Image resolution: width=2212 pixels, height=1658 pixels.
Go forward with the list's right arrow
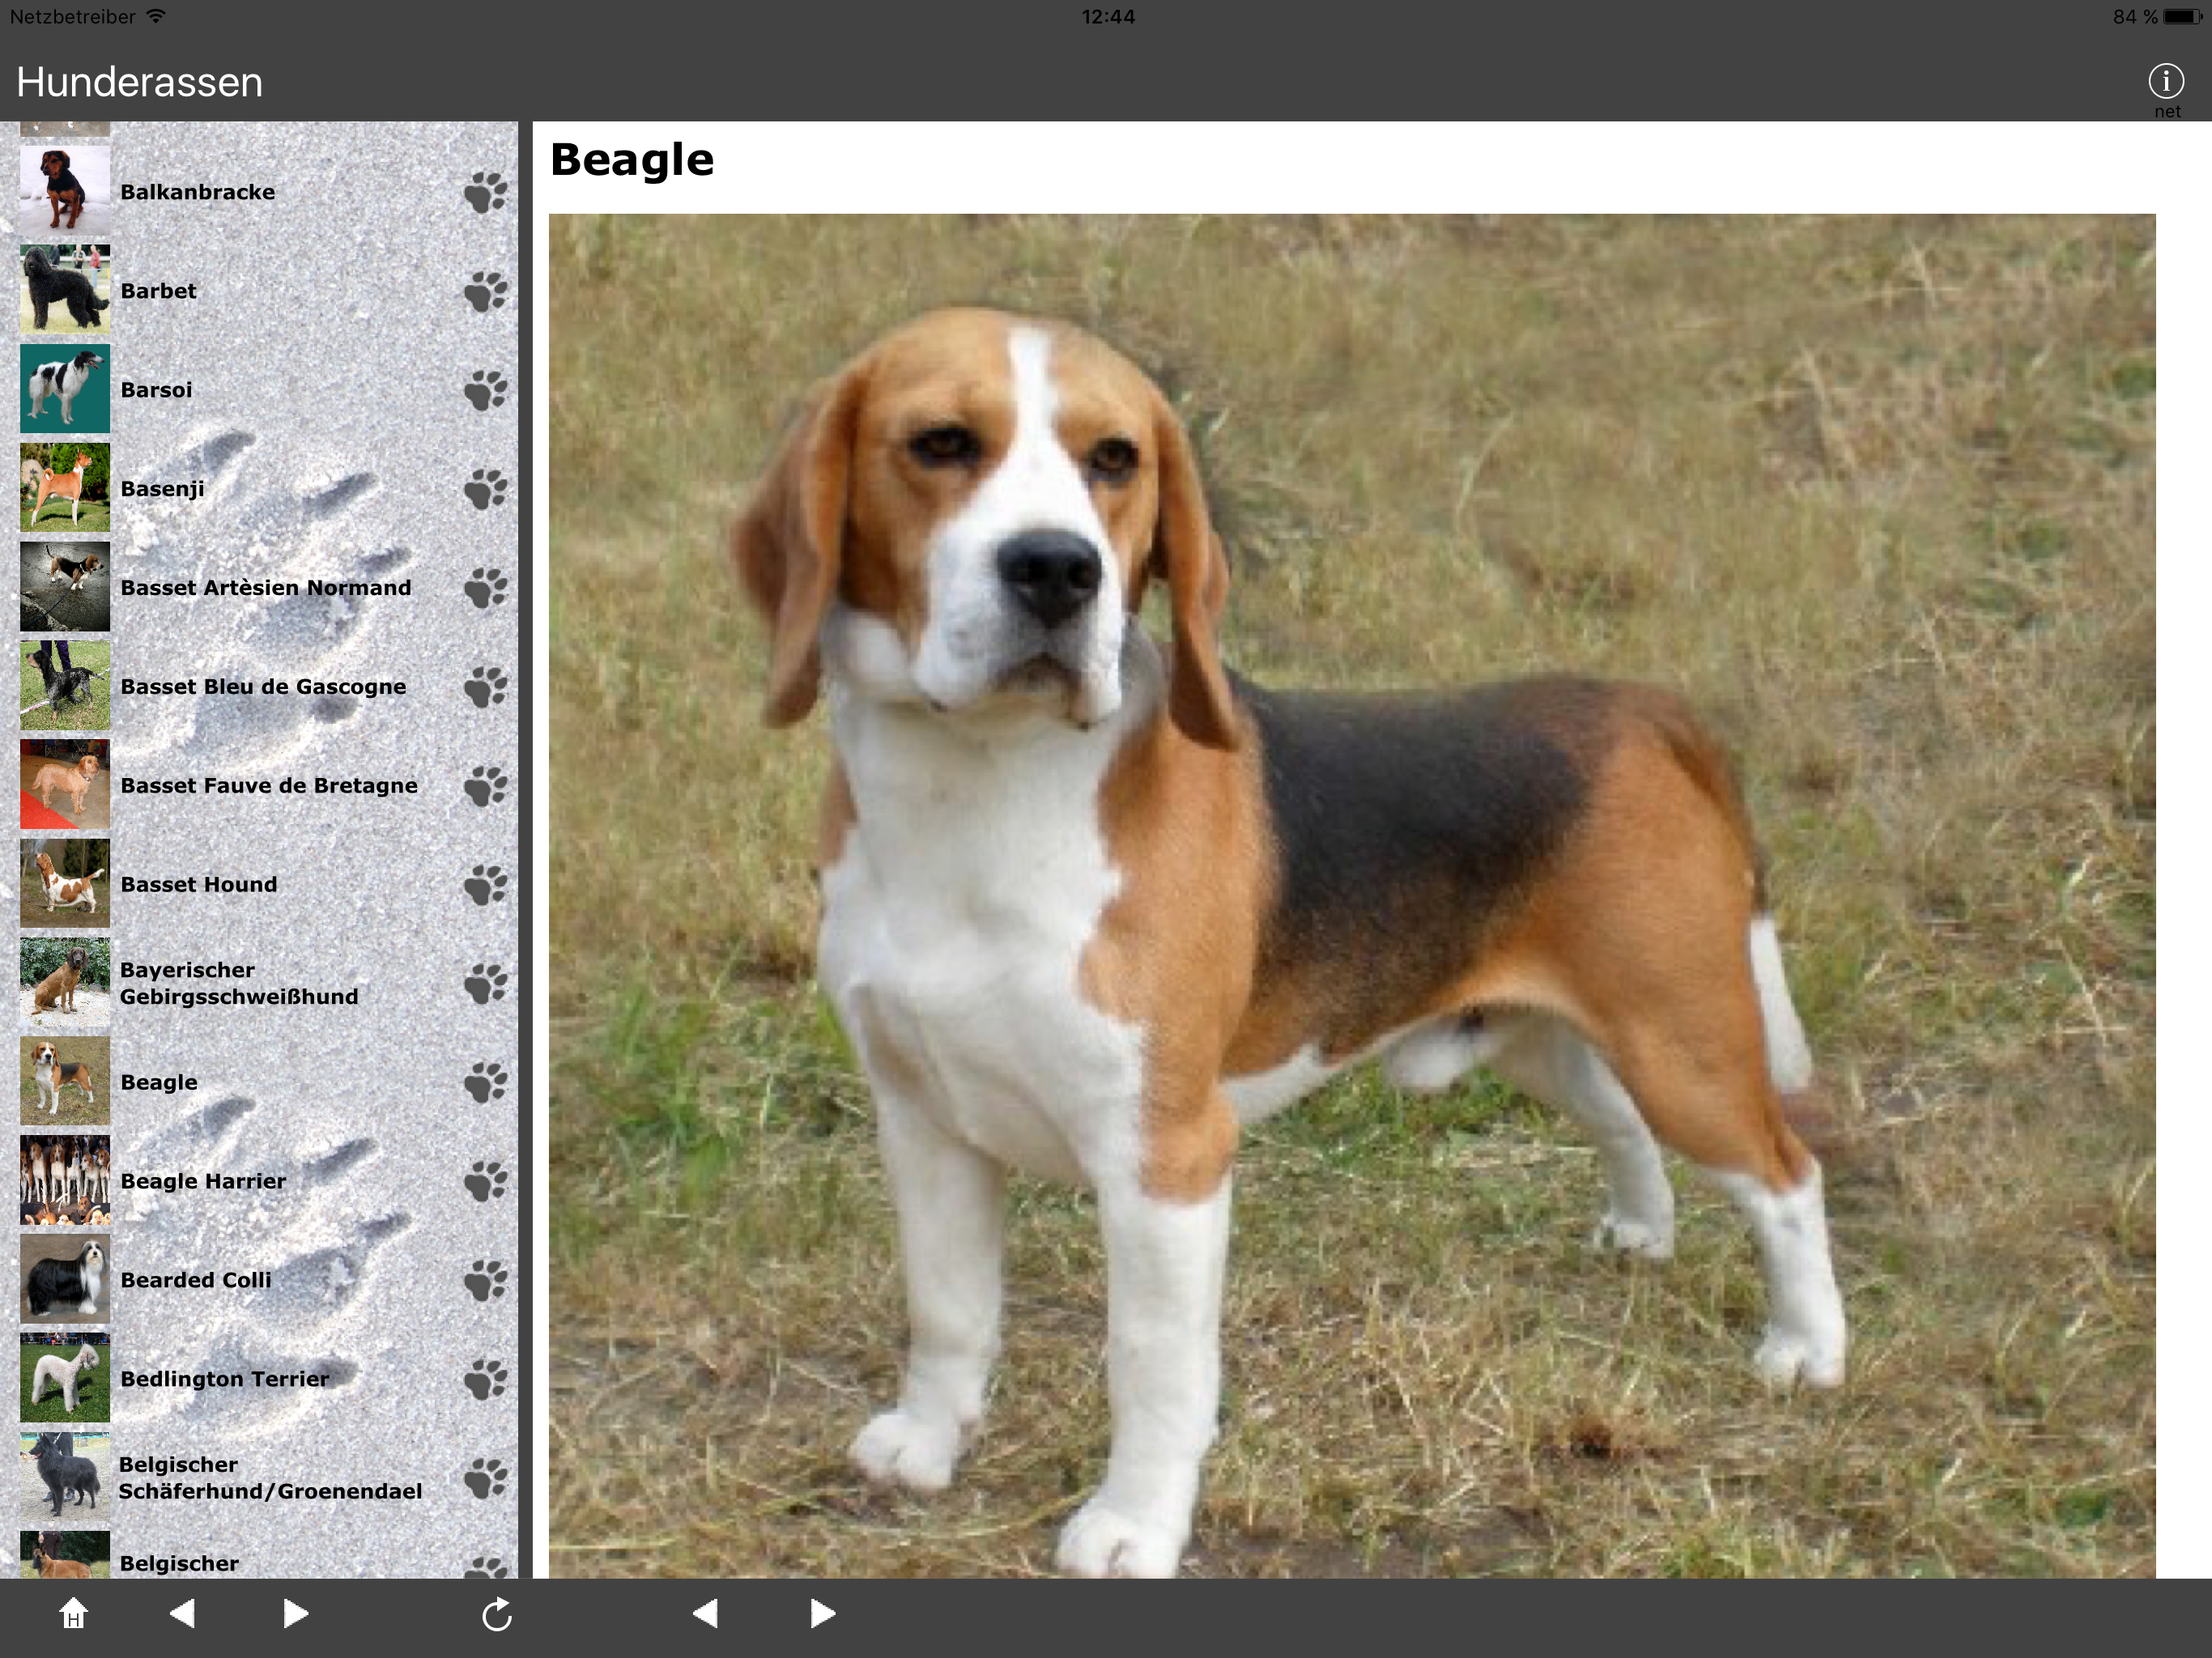[x=295, y=1613]
